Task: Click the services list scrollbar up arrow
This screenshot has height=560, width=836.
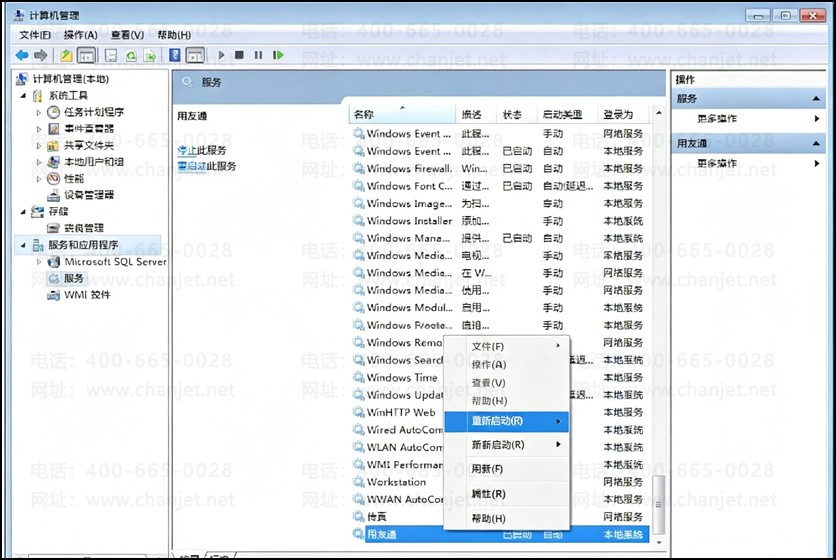Action: tap(659, 113)
